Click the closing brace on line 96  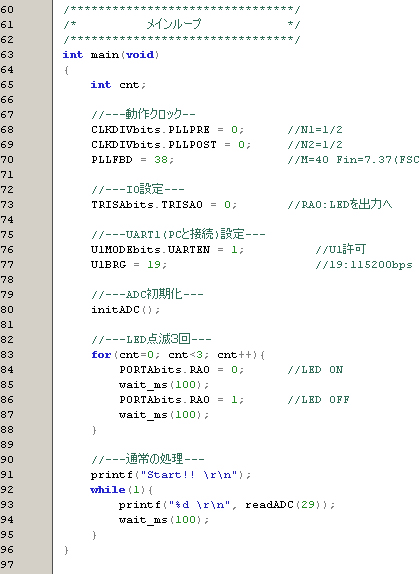tap(66, 550)
